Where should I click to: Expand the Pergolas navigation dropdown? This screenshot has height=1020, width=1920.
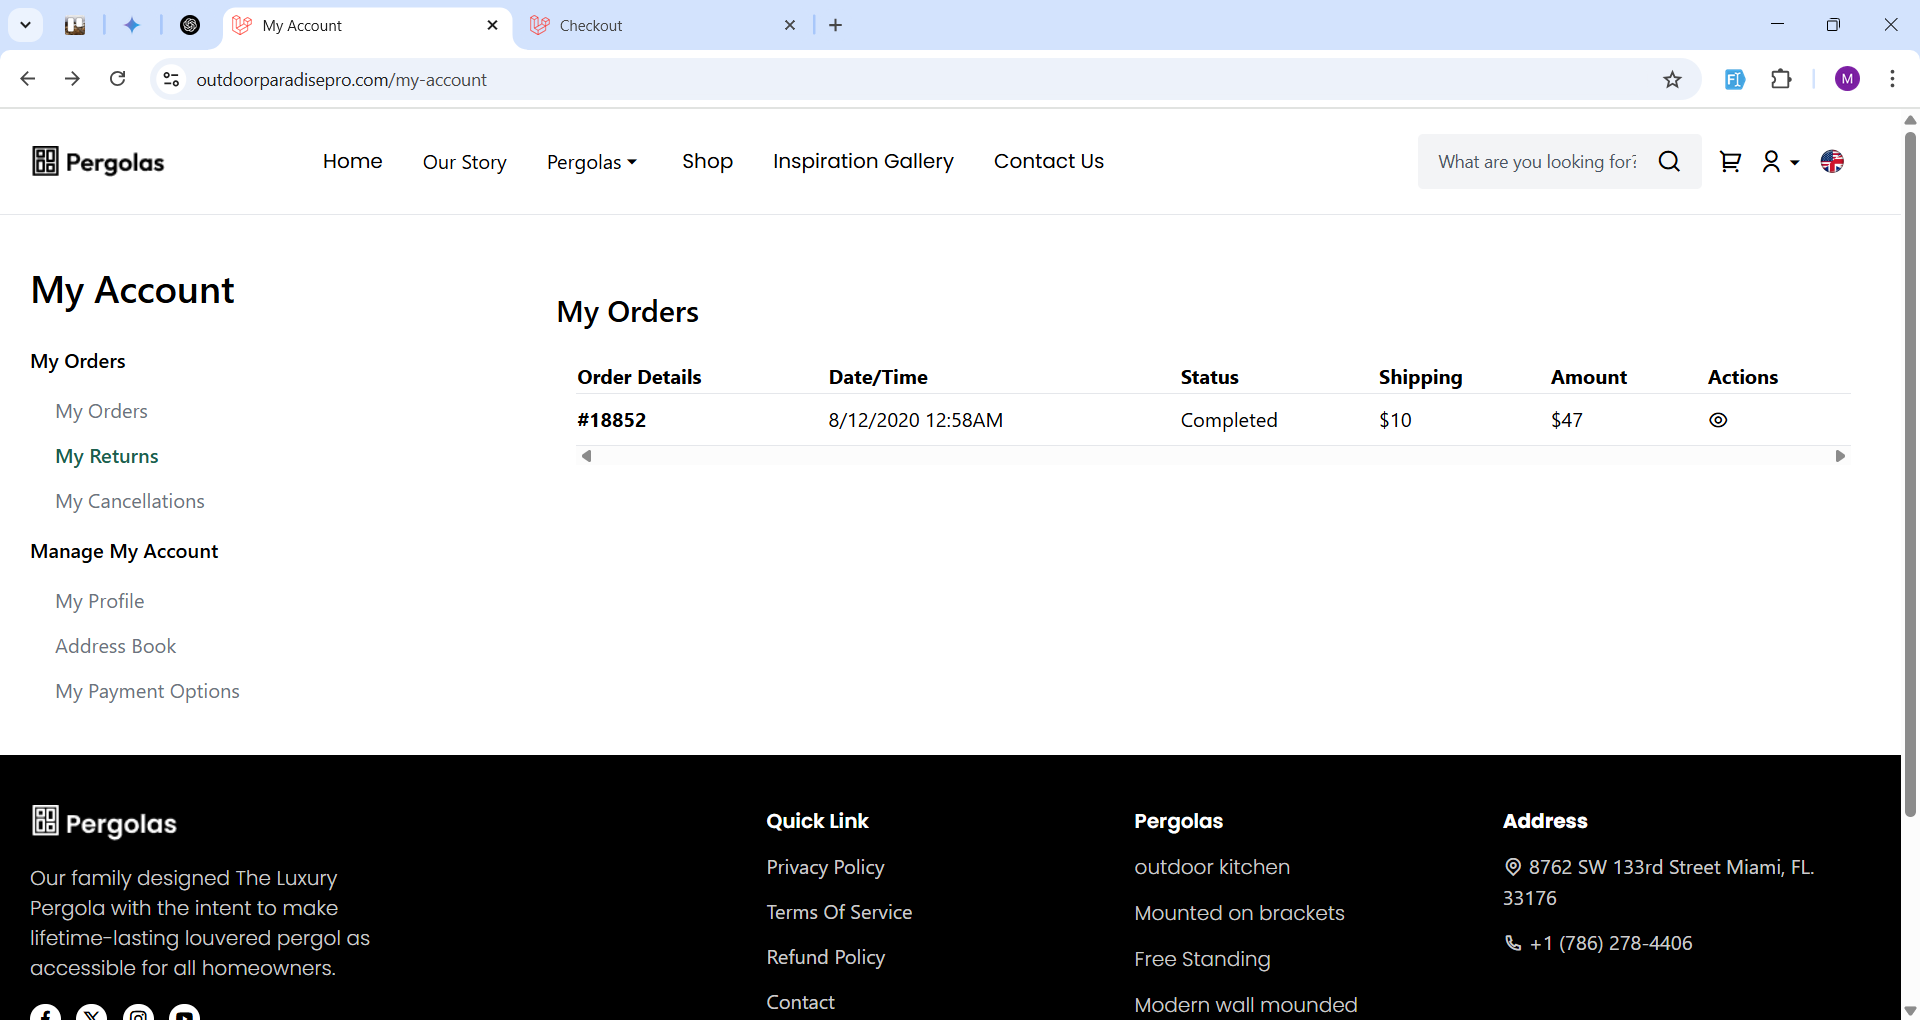click(x=592, y=162)
